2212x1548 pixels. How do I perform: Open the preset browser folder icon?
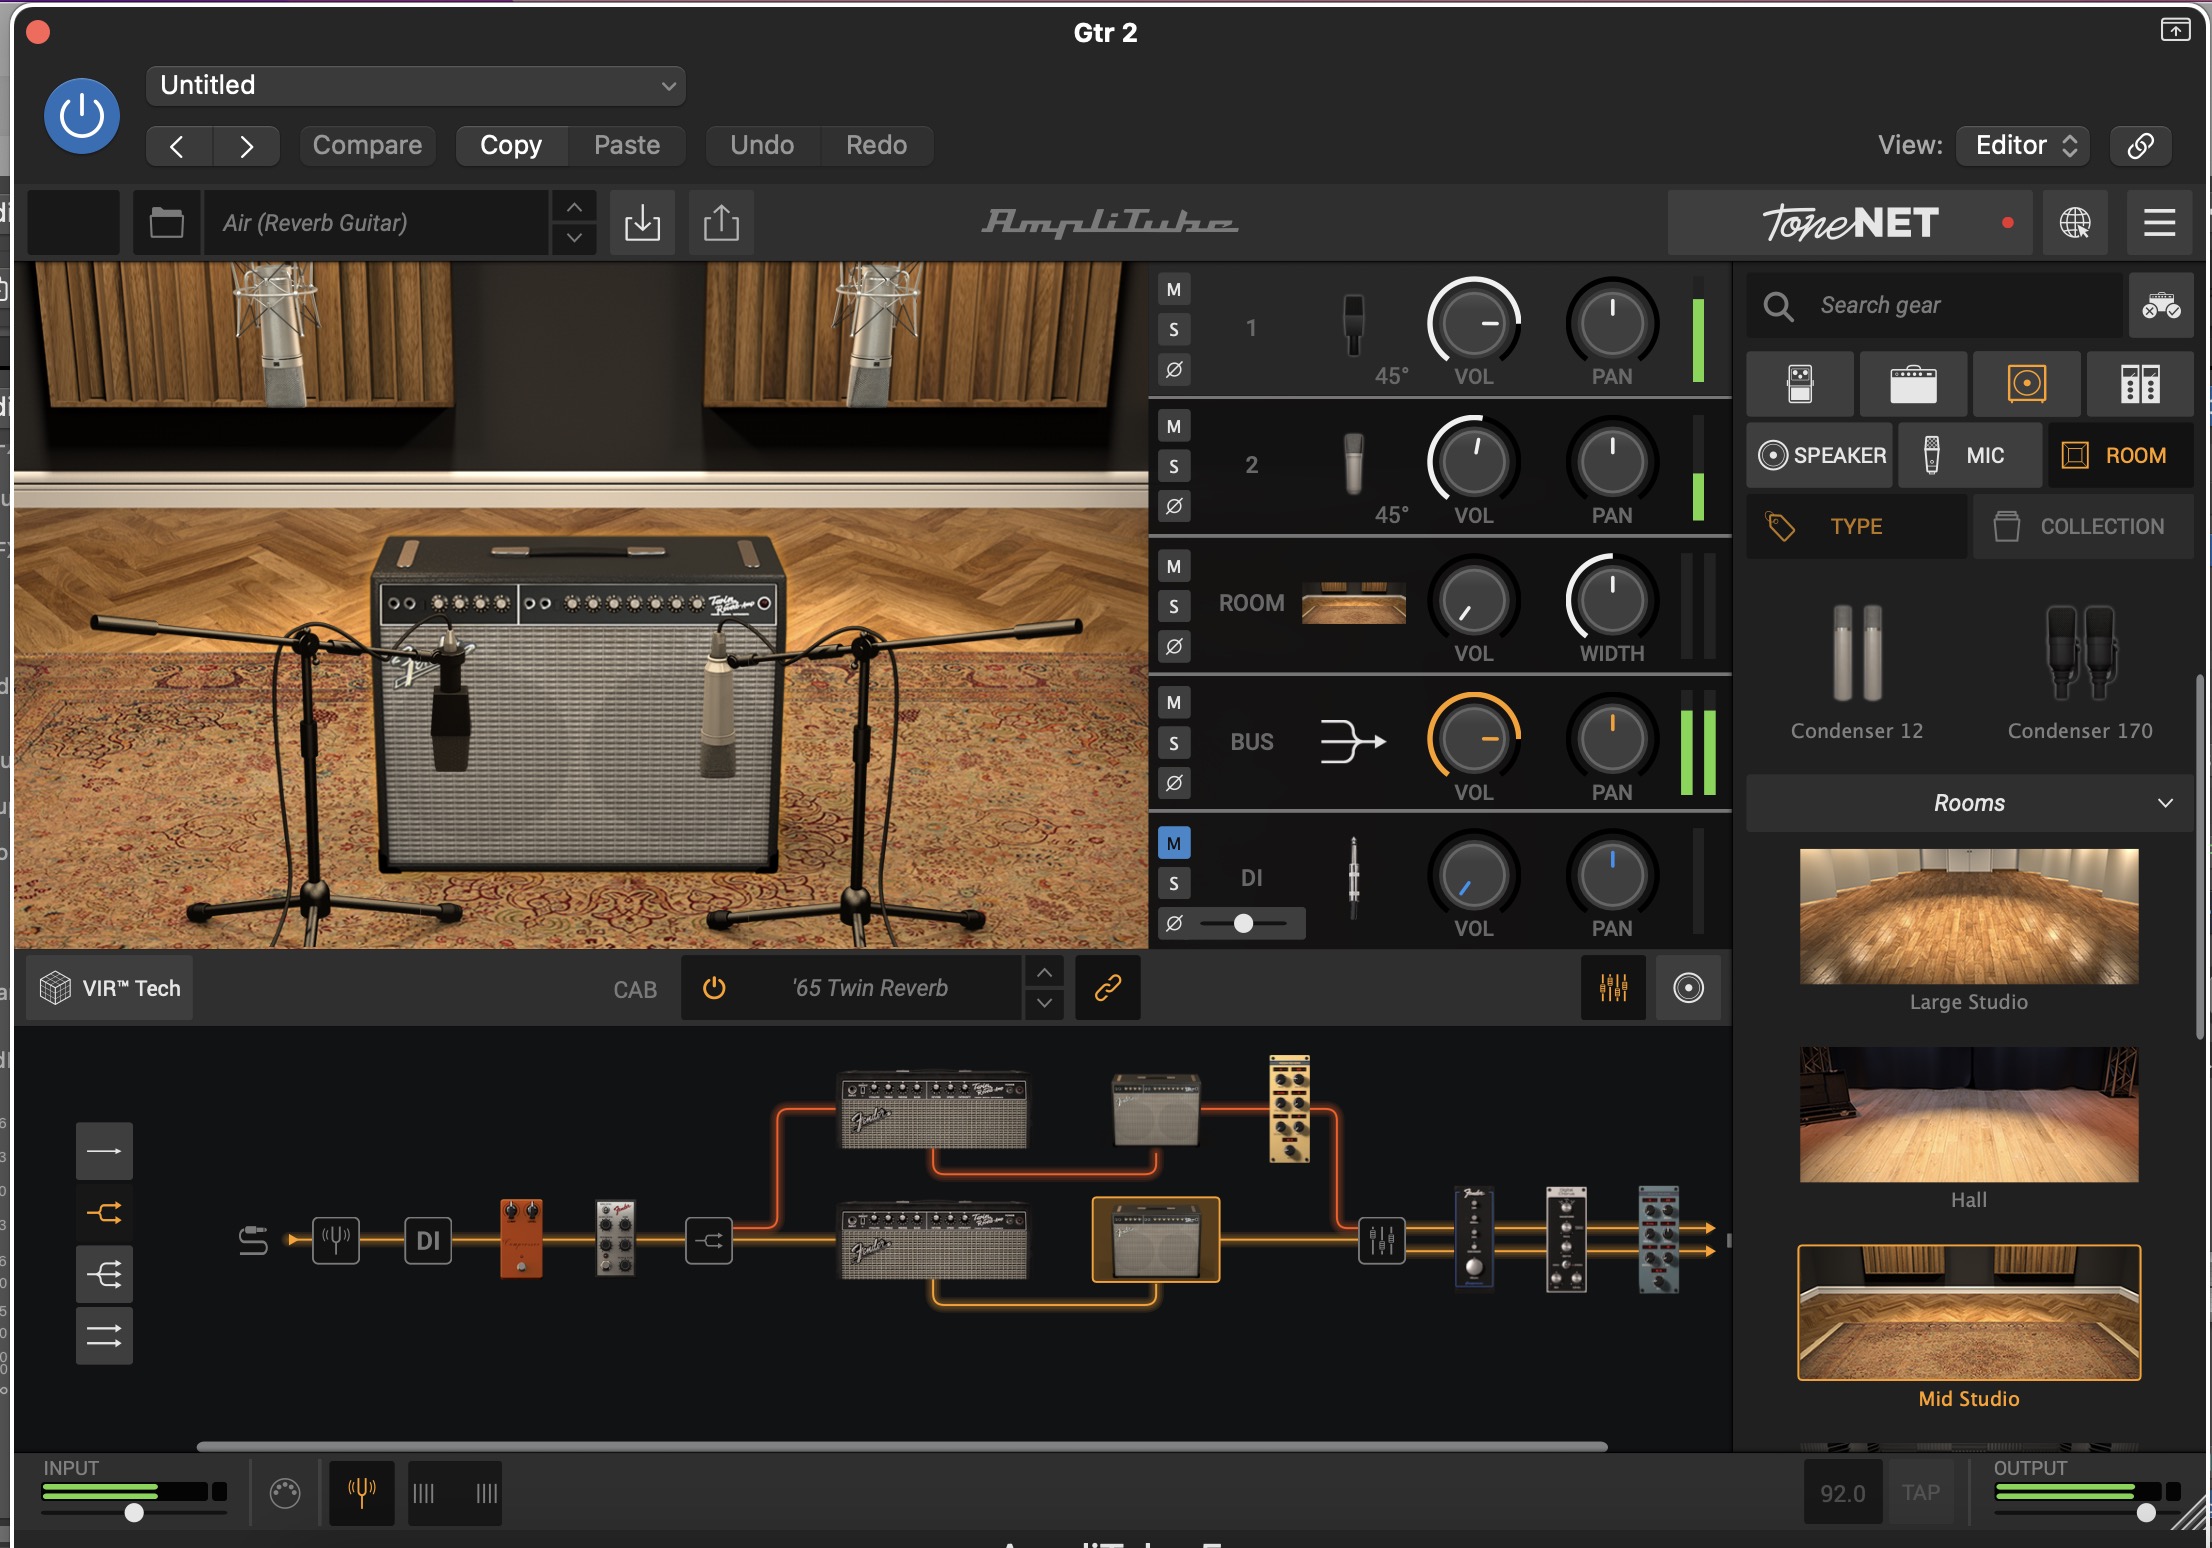[x=166, y=222]
